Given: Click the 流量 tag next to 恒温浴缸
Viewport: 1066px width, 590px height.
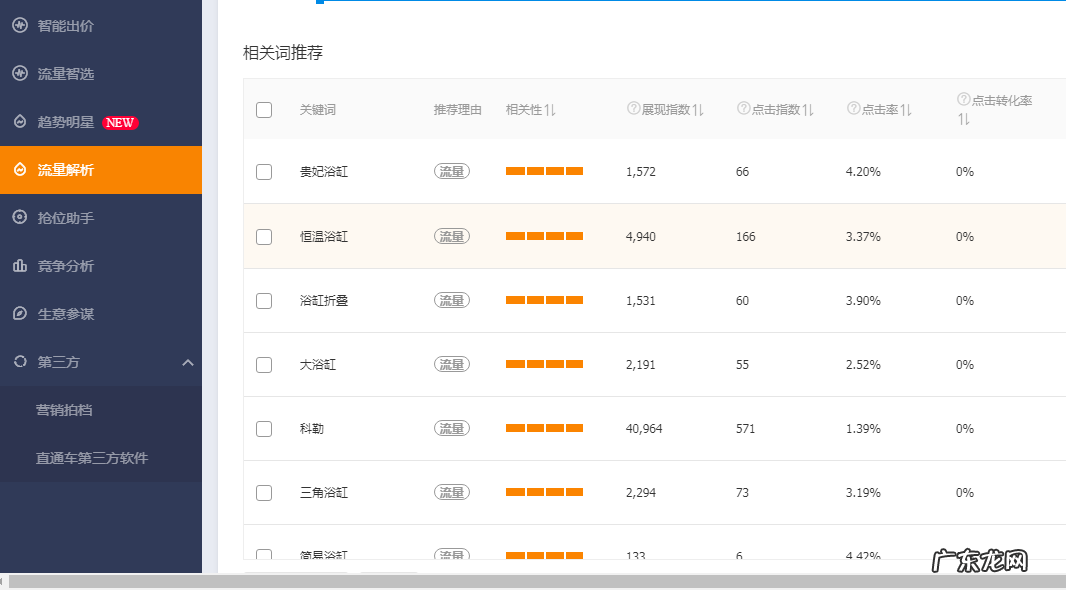Looking at the screenshot, I should [x=451, y=236].
